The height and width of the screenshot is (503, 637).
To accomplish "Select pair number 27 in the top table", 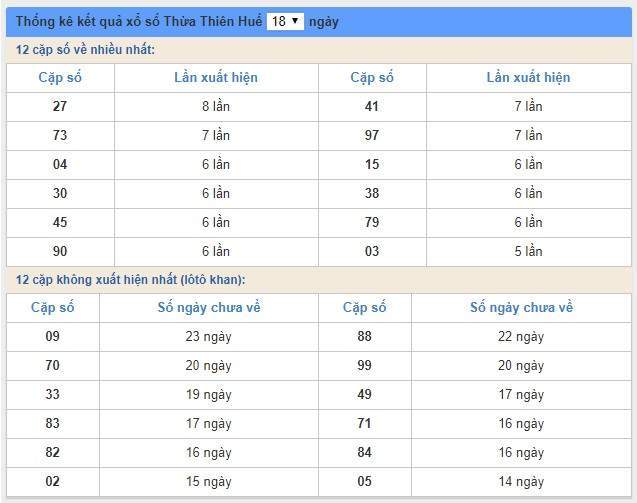I will [60, 106].
